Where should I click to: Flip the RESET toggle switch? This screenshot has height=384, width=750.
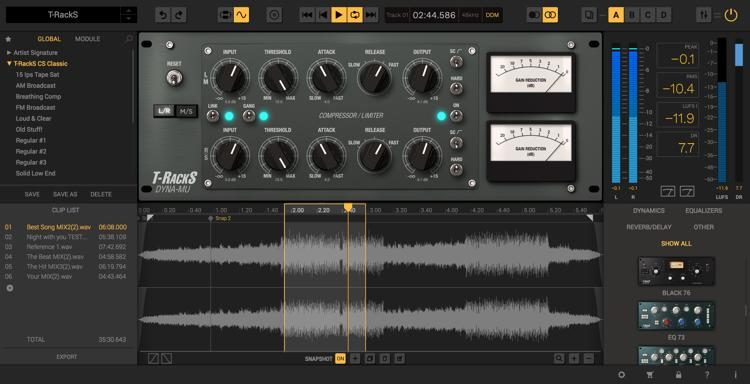(174, 77)
